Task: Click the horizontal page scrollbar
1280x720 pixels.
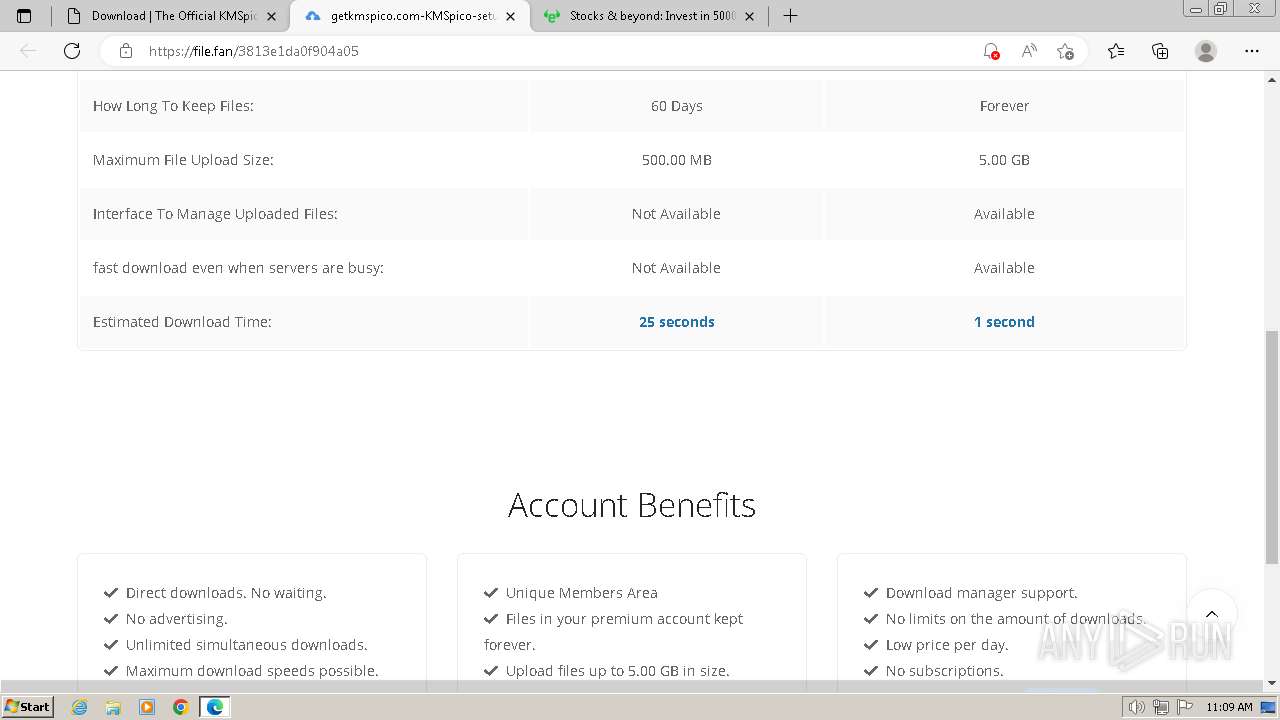Action: point(632,686)
